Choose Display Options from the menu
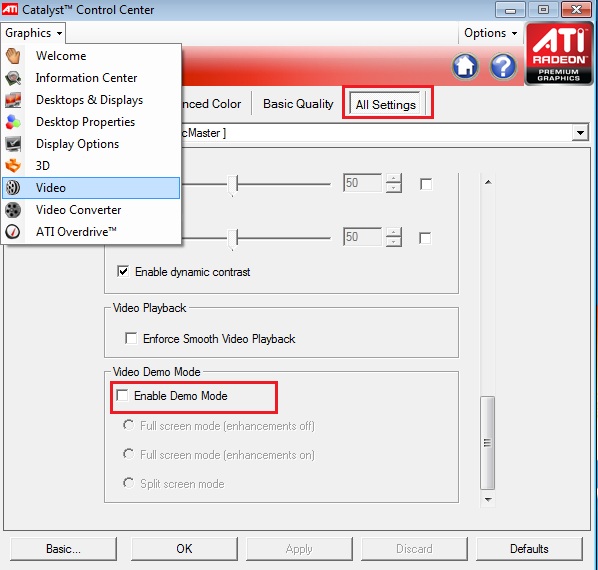 click(91, 144)
